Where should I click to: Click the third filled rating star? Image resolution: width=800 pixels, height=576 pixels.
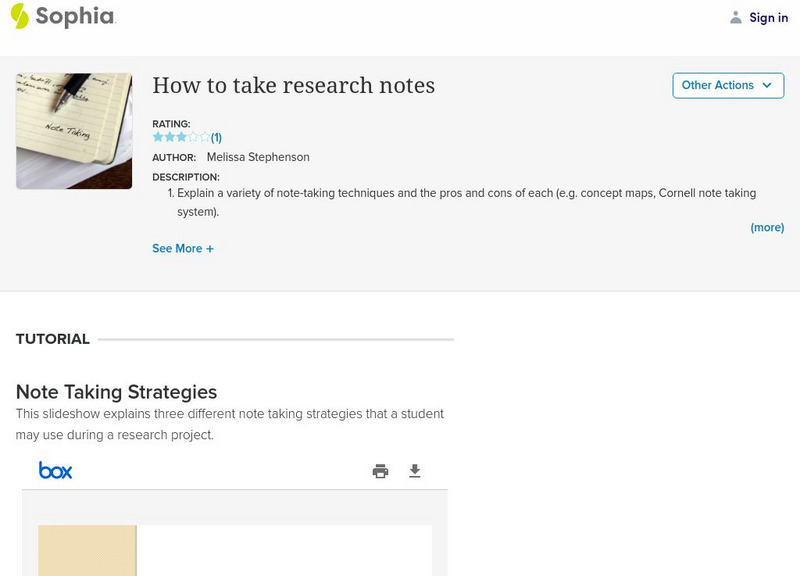[181, 137]
